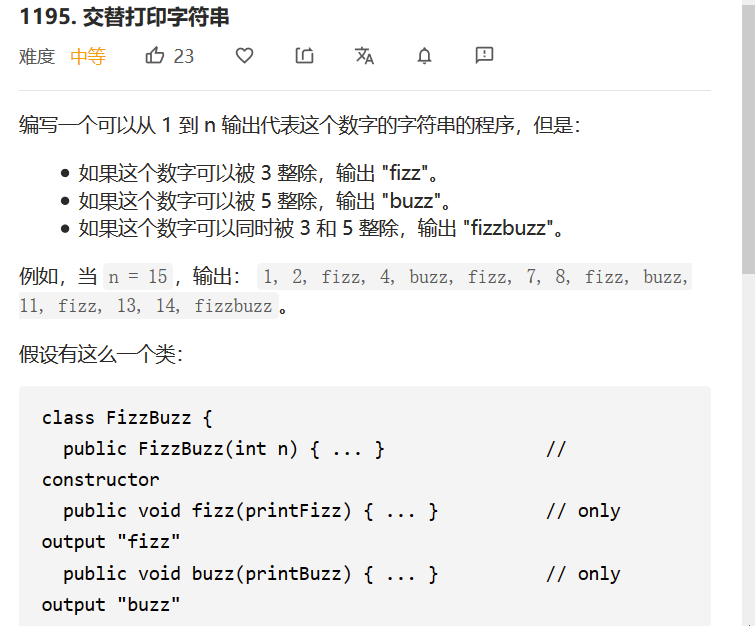This screenshot has width=755, height=626.
Task: Click the public void buzz(printBuzz) code line
Action: [250, 574]
